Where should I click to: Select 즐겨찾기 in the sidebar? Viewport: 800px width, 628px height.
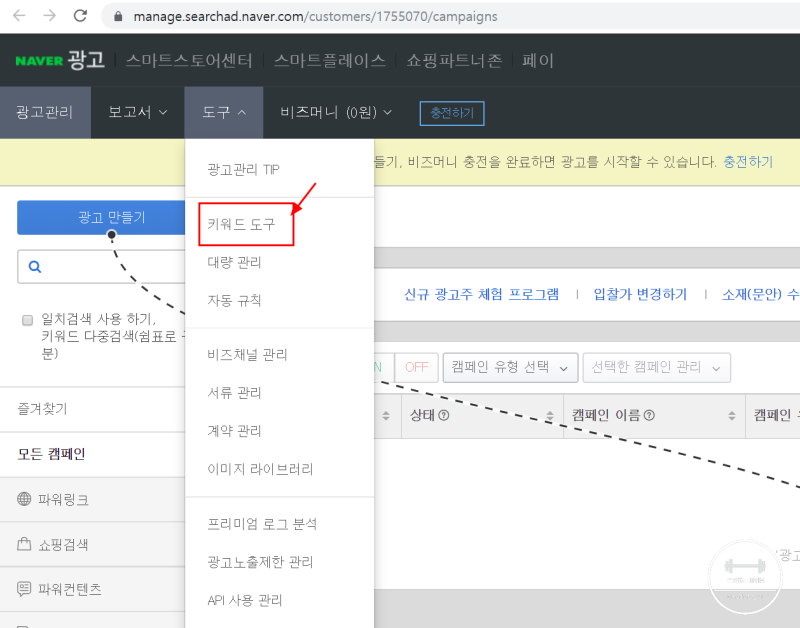point(42,409)
